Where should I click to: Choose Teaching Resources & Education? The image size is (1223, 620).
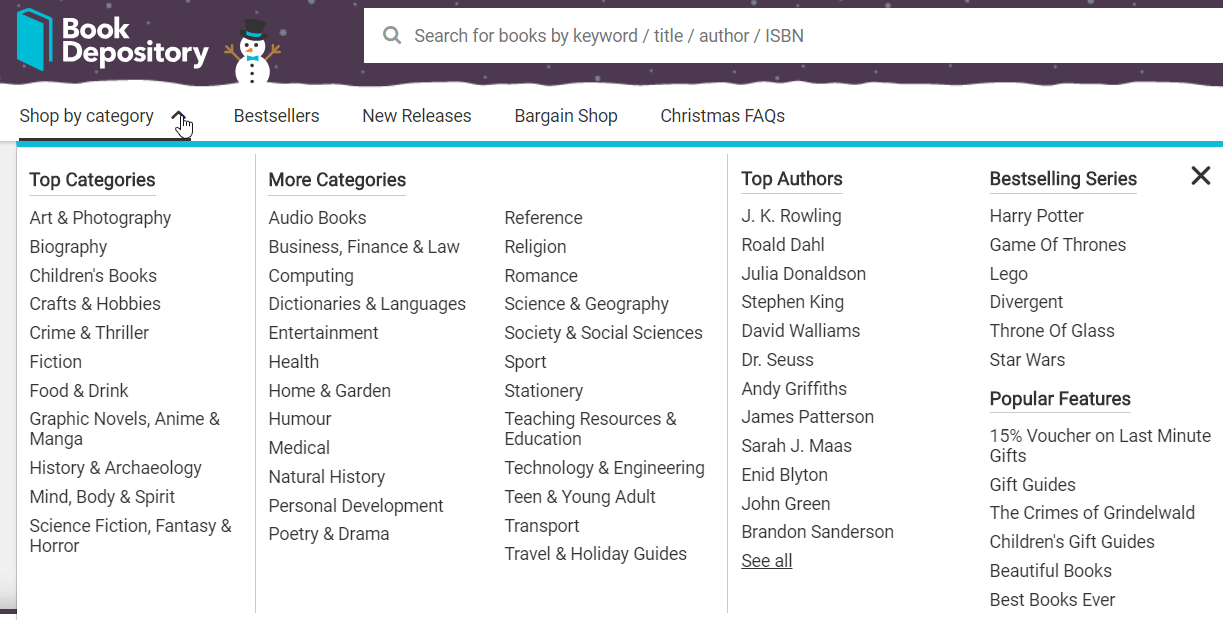click(590, 429)
